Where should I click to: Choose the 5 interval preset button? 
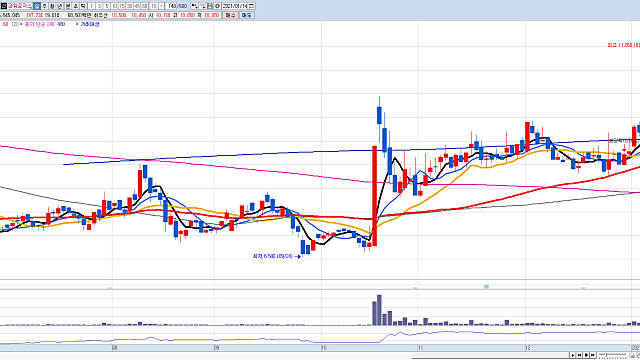(107, 6)
